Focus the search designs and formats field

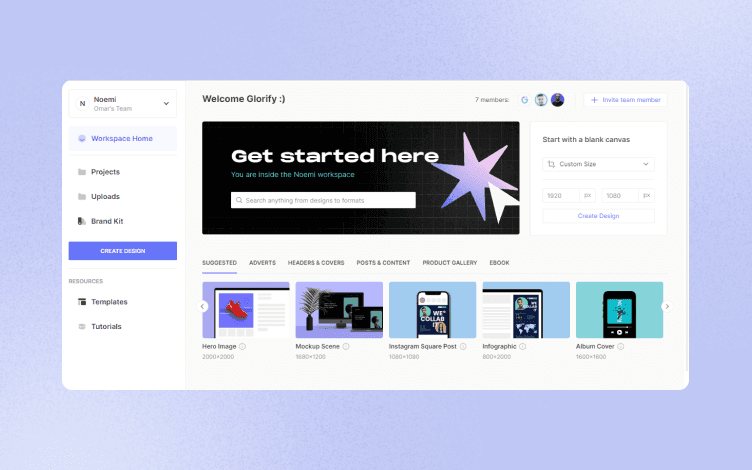pyautogui.click(x=323, y=200)
